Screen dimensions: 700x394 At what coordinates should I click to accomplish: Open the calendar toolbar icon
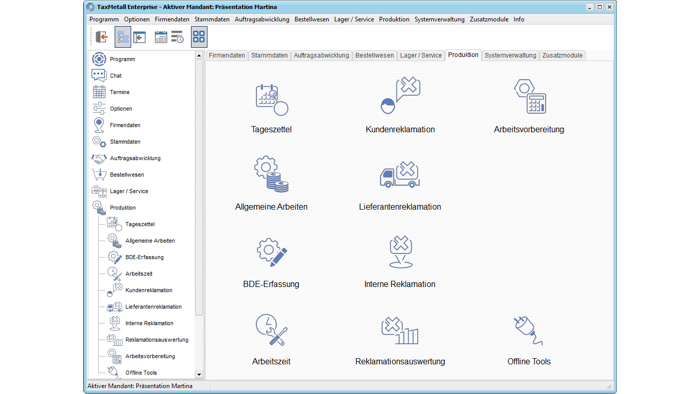pyautogui.click(x=161, y=37)
